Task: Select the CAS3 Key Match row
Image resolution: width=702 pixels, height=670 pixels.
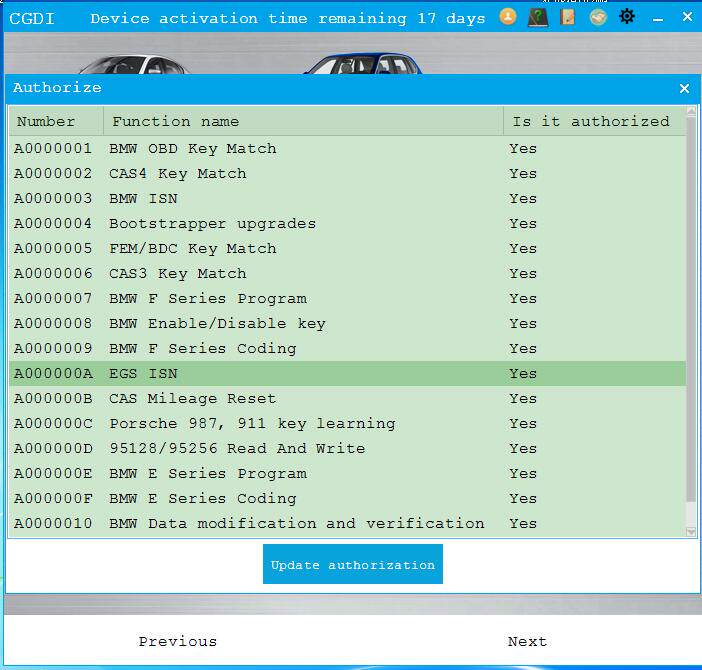Action: pyautogui.click(x=347, y=273)
